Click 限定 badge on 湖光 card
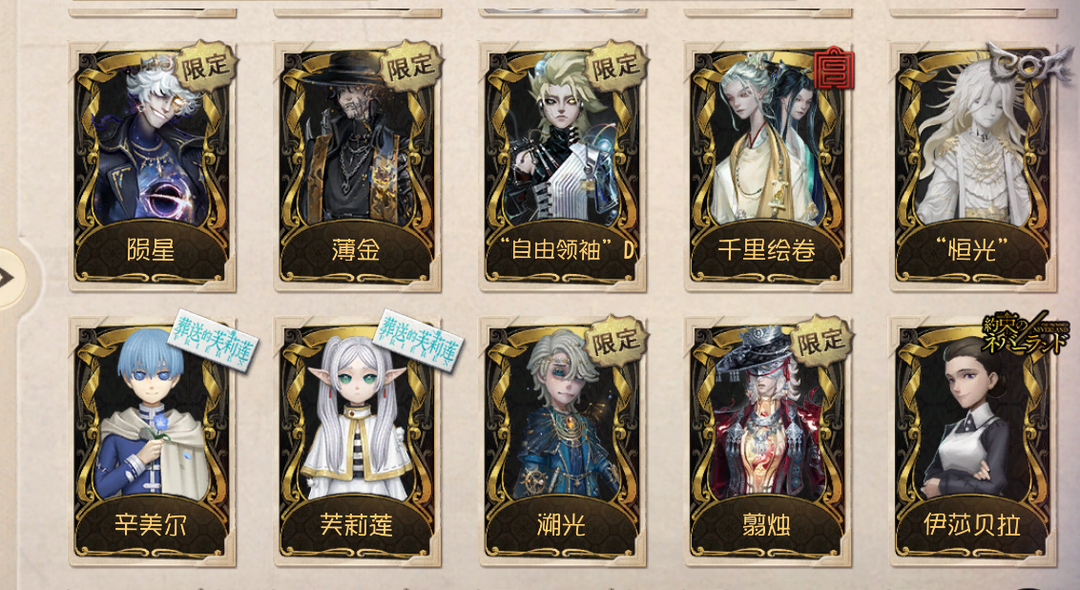 [616, 342]
